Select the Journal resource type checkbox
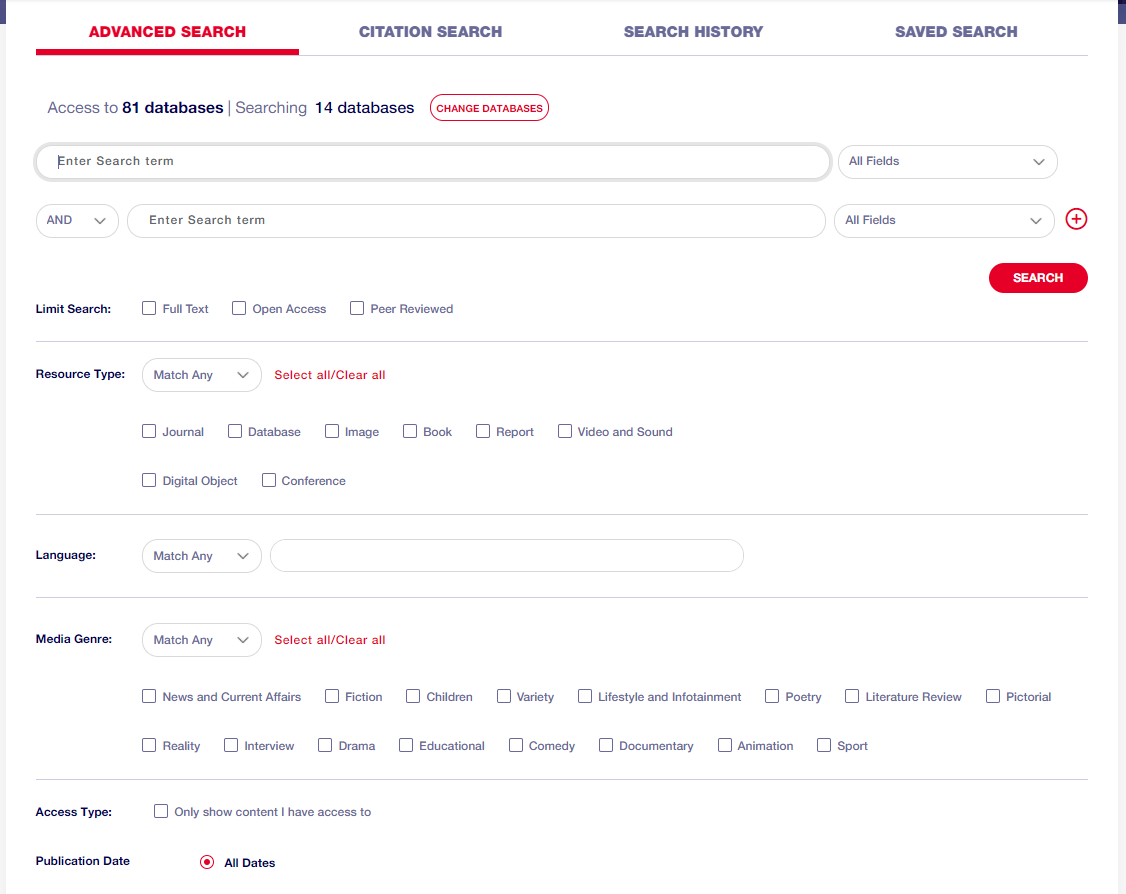This screenshot has width=1126, height=894. [x=149, y=432]
